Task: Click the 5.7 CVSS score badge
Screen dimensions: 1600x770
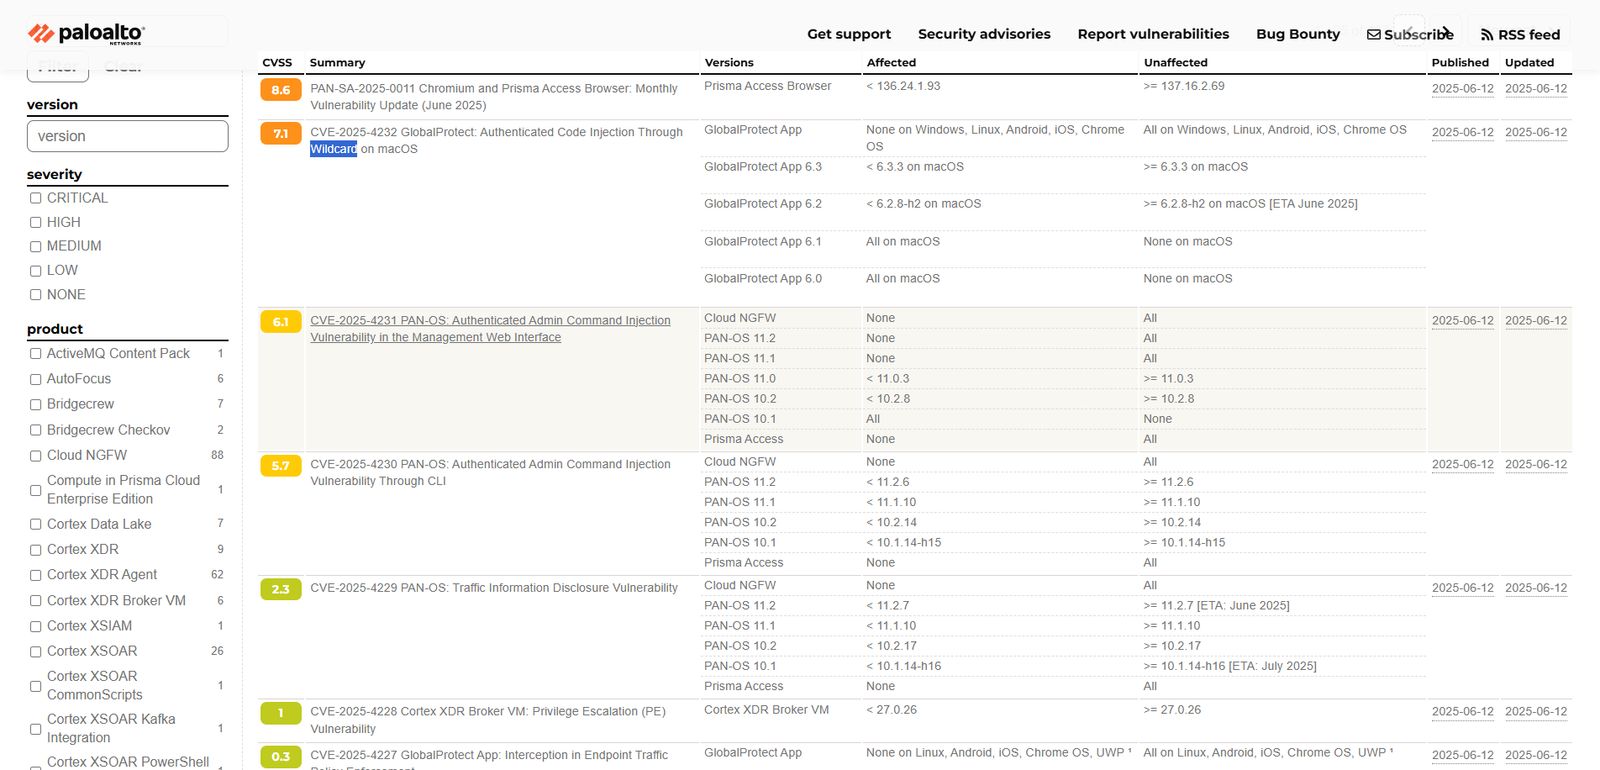Action: [x=281, y=466]
